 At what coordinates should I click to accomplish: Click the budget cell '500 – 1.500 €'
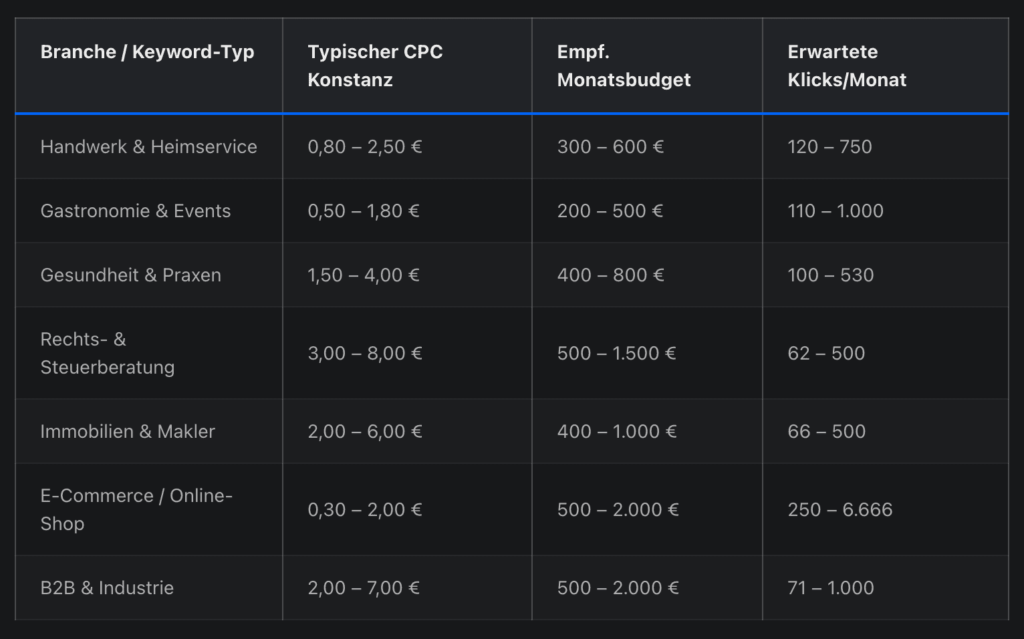coord(616,353)
